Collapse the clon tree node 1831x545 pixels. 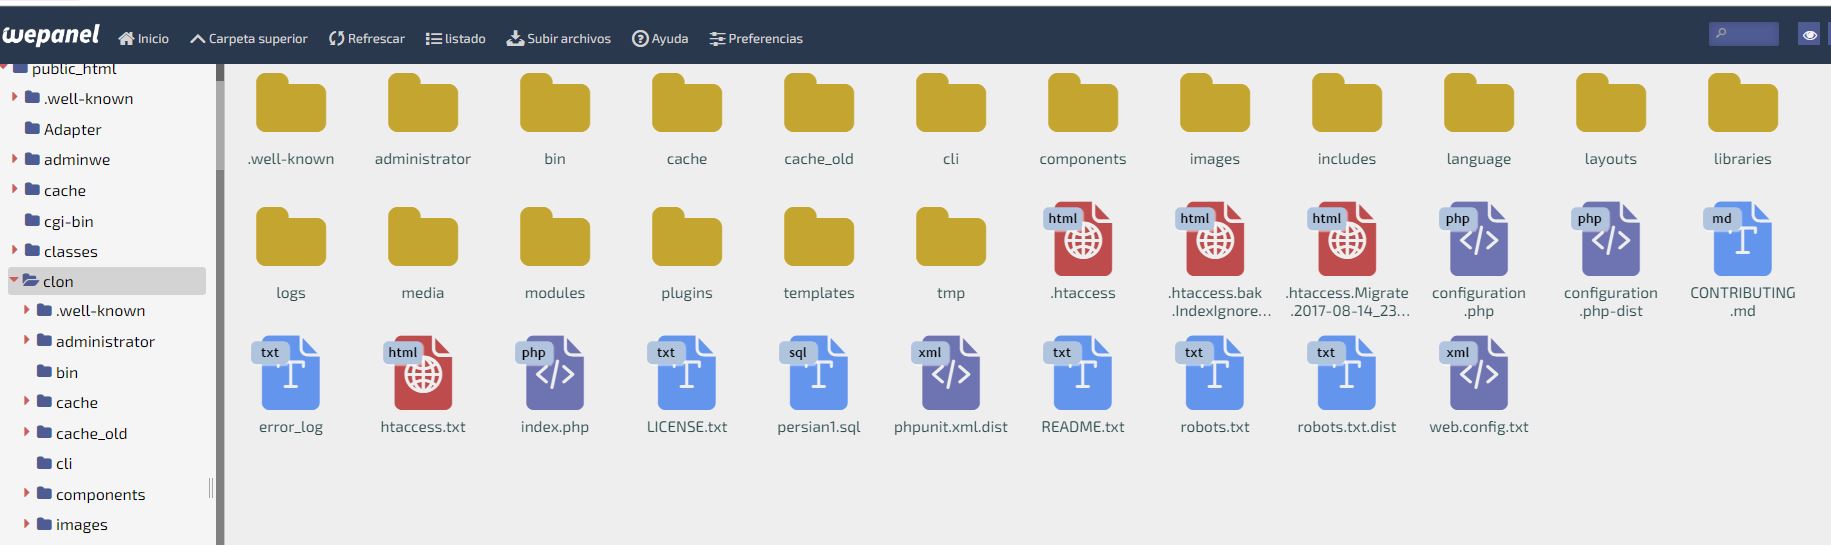point(14,281)
